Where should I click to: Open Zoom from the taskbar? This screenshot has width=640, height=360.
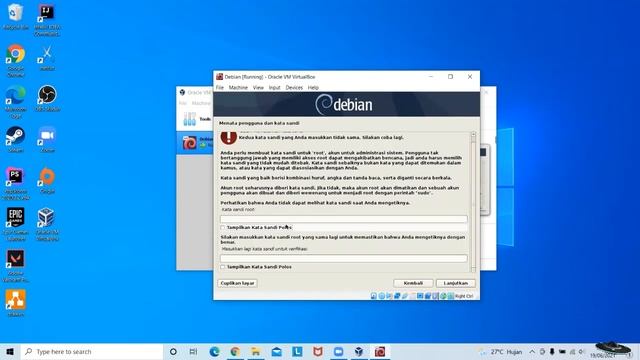[x=338, y=351]
